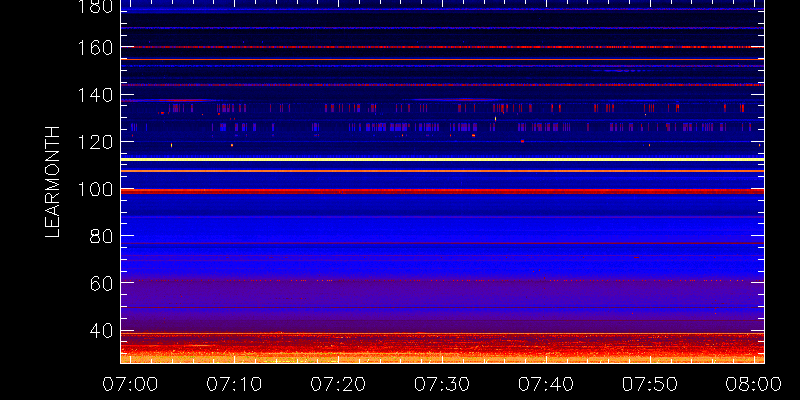Click the 08:00 time axis label
Image resolution: width=800 pixels, height=400 pixels.
click(x=754, y=384)
